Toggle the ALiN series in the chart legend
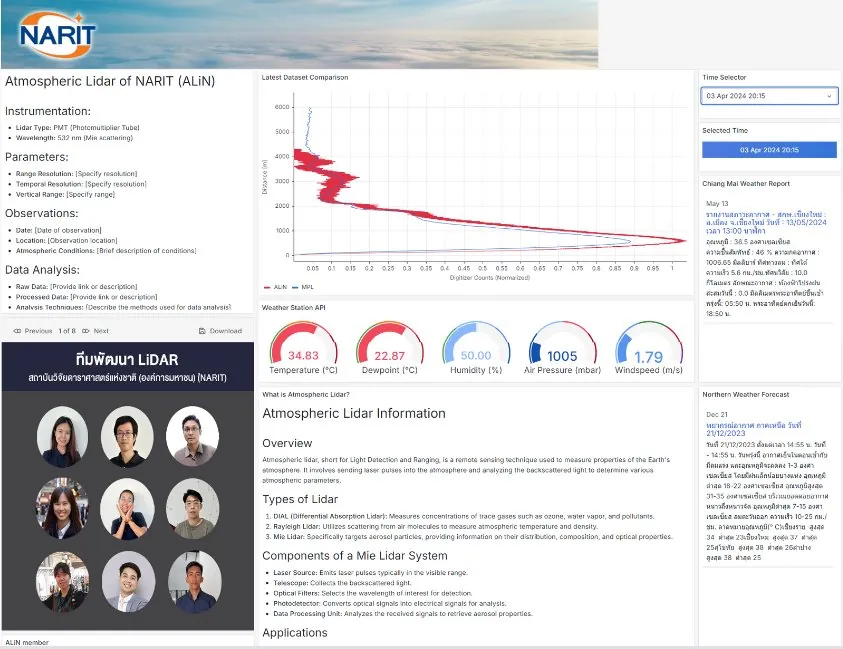The height and width of the screenshot is (649, 843). coord(276,287)
